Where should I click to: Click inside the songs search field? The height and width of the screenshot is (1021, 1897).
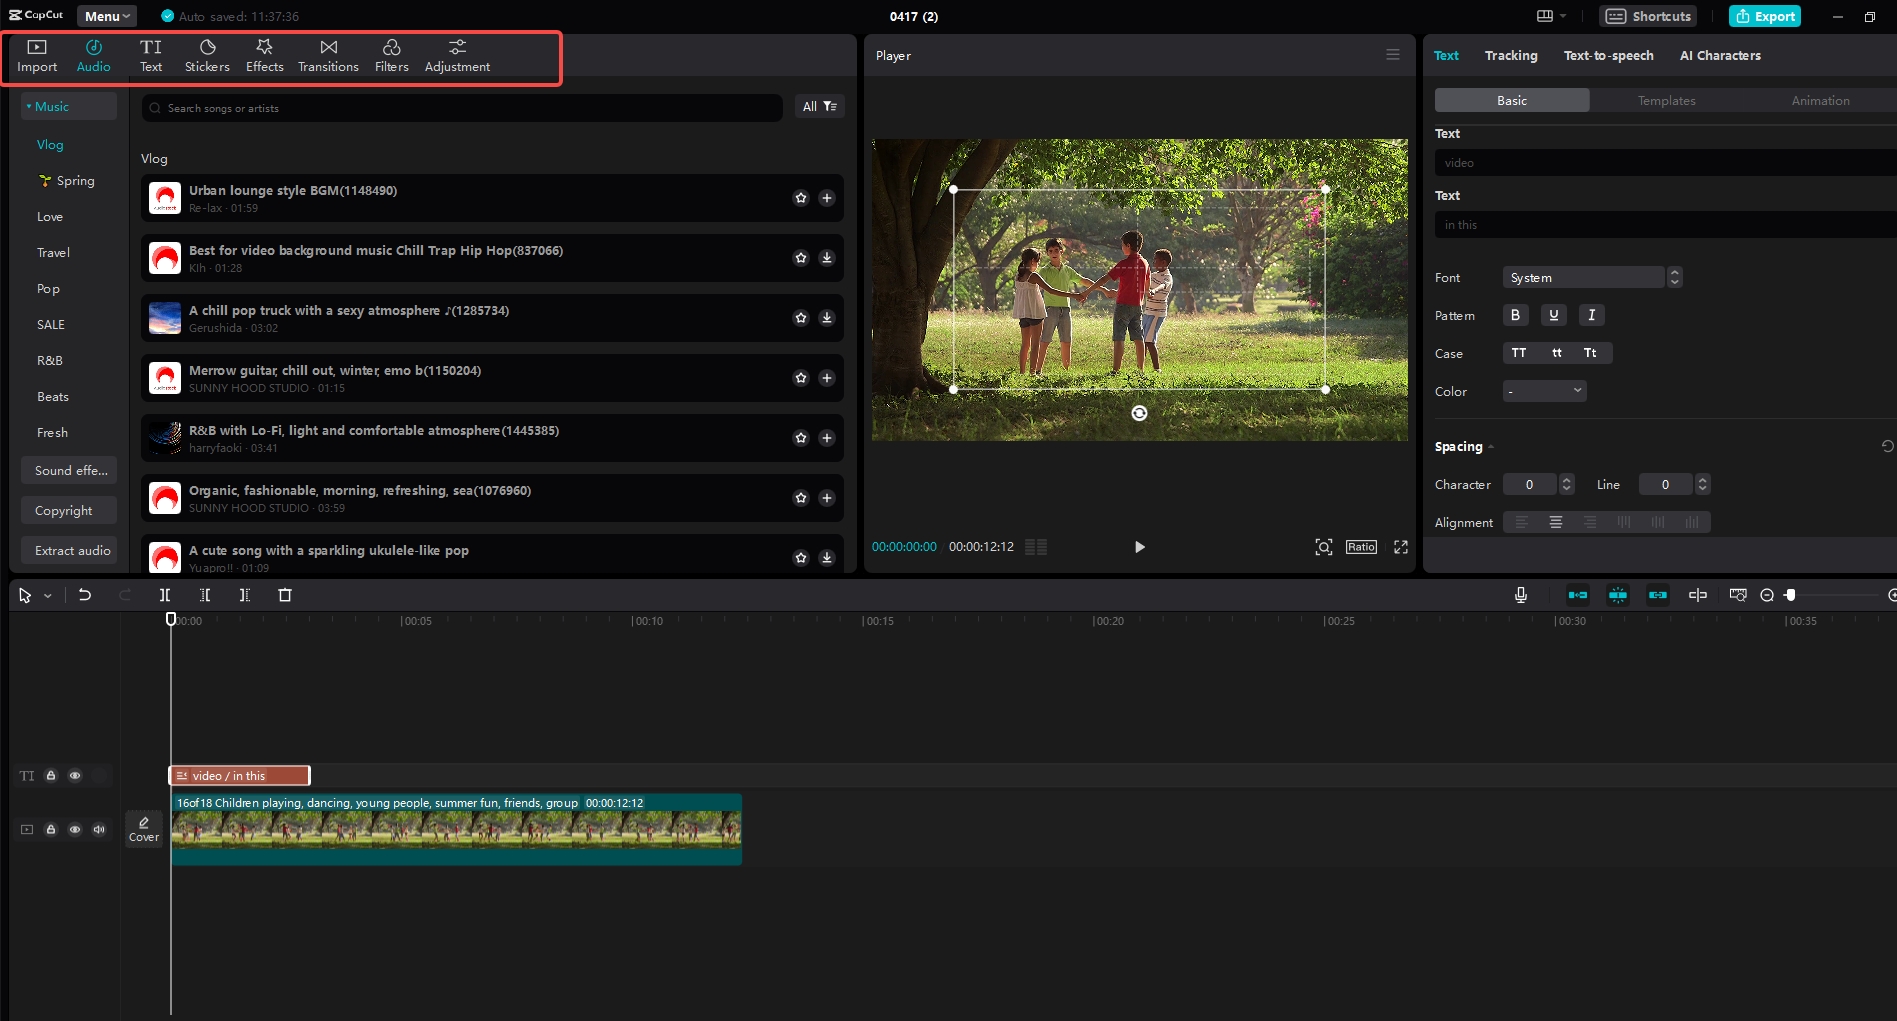click(460, 107)
